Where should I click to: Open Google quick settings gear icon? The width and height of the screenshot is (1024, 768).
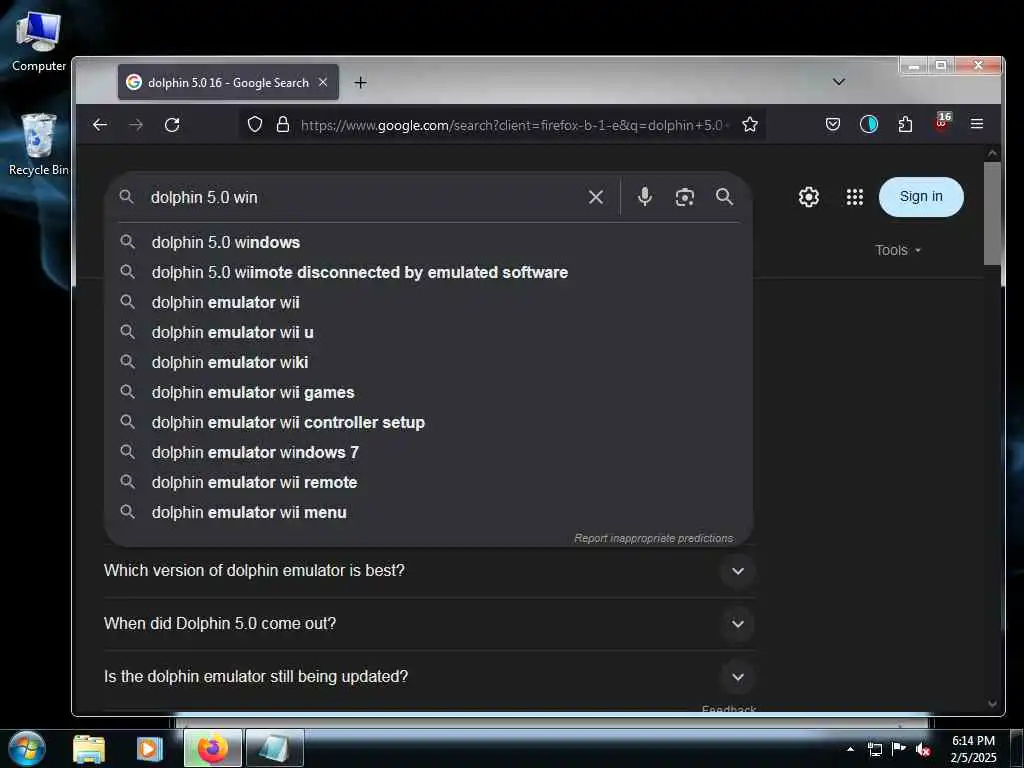[808, 197]
